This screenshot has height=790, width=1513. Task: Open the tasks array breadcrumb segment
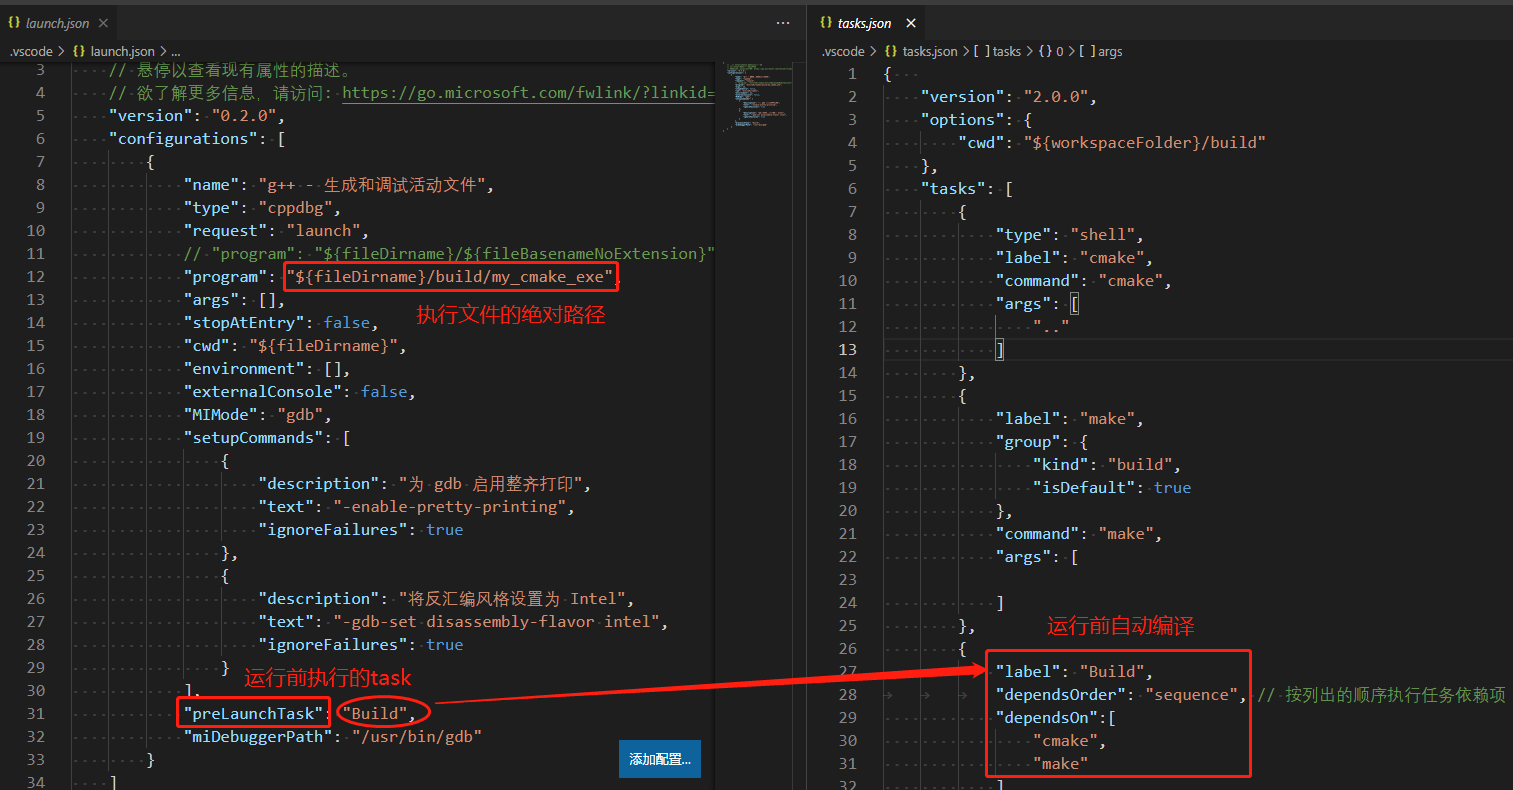(x=998, y=51)
